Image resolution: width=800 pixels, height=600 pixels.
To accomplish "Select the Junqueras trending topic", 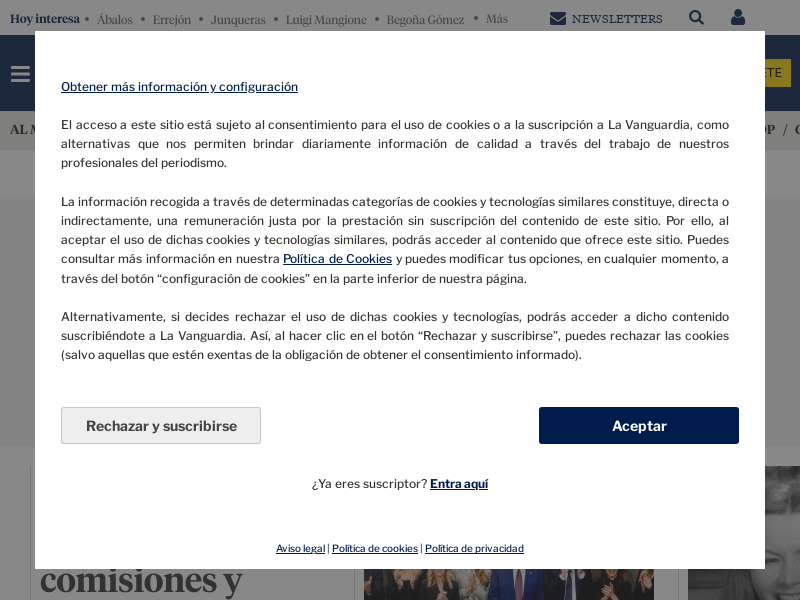I will click(x=238, y=19).
